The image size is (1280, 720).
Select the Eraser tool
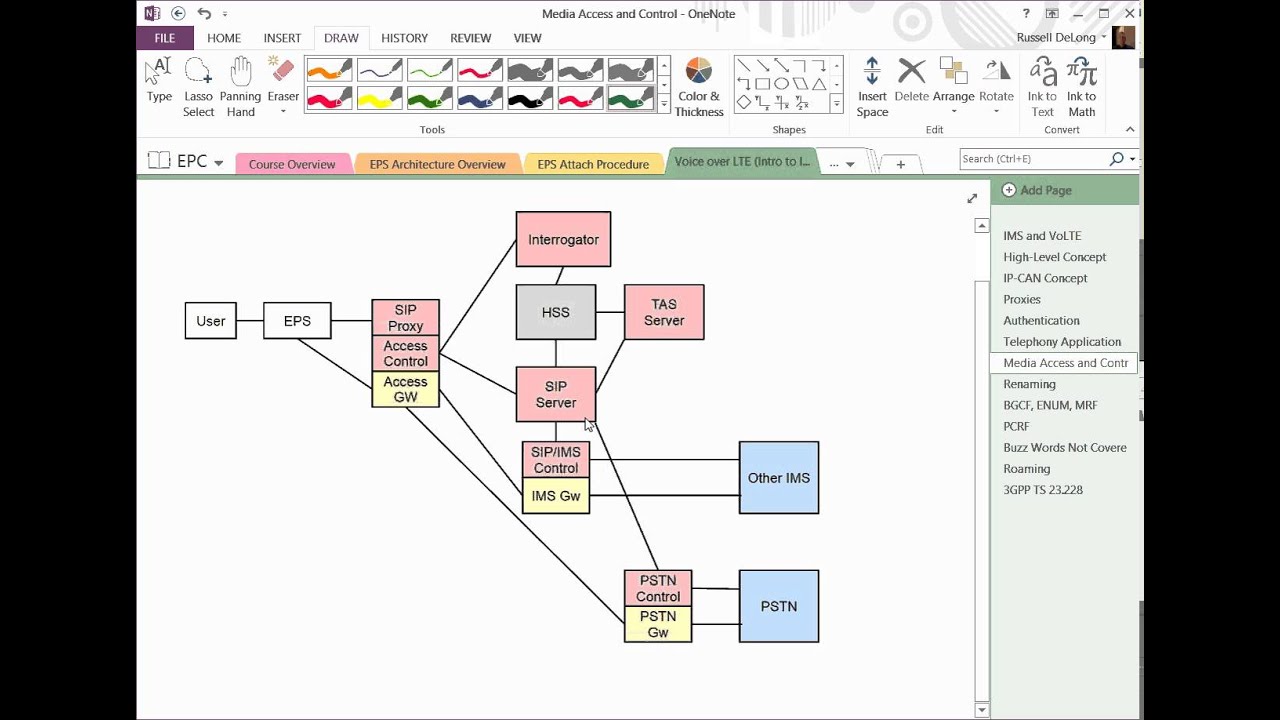coord(283,80)
